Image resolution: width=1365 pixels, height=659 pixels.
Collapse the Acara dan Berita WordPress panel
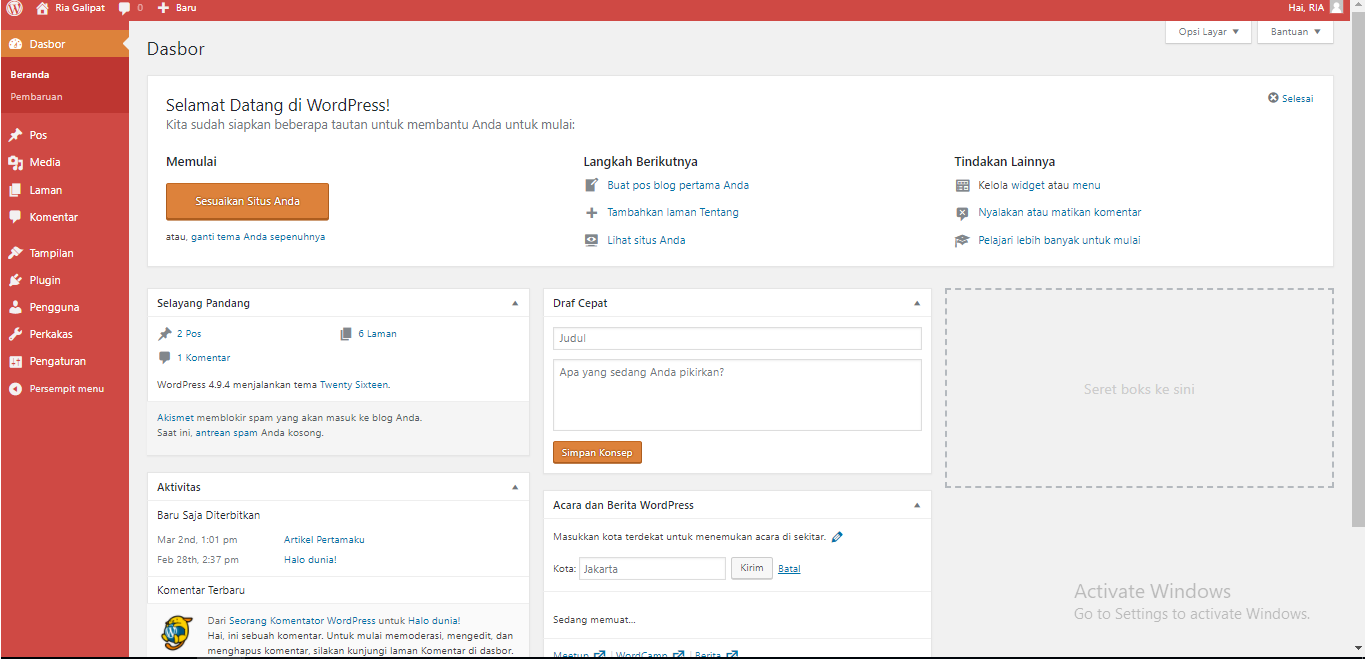(917, 505)
